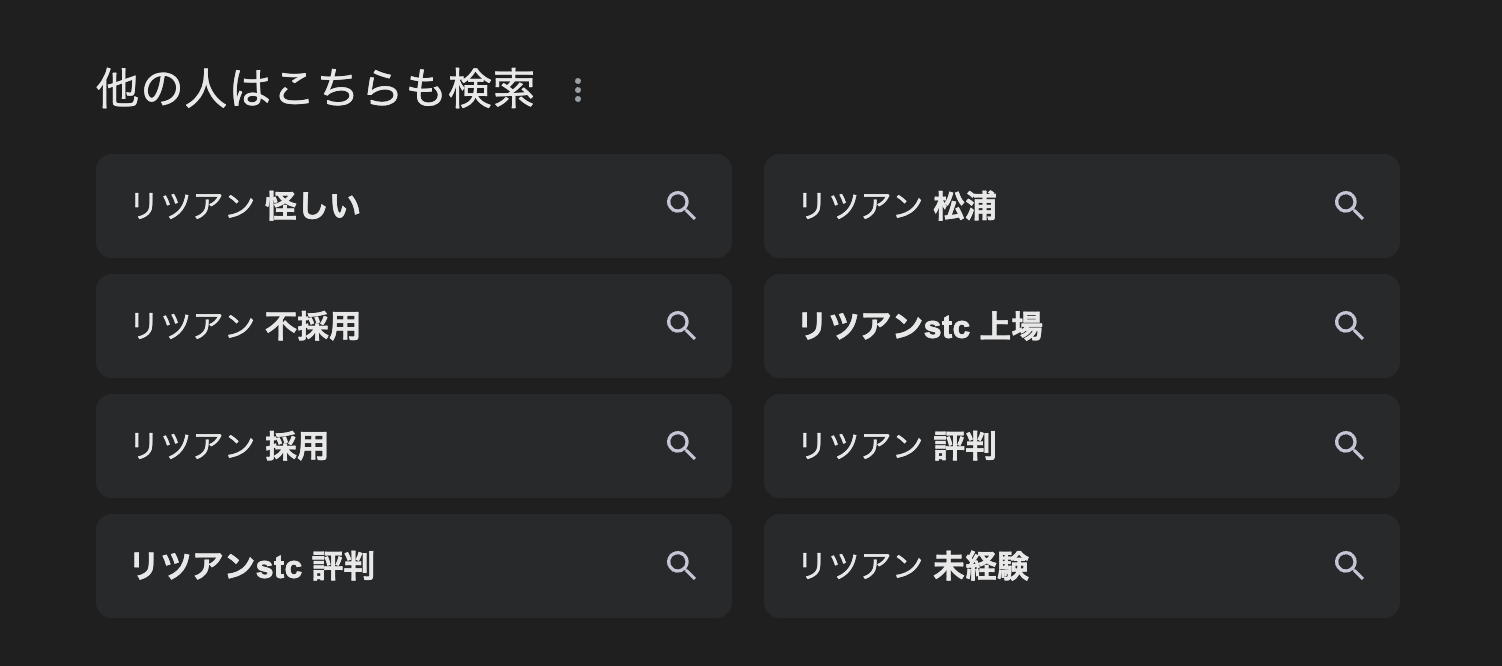Screen dimensions: 1502x666
Task: Select the magnifier icon beside リツアン 評判
Action: tap(1349, 446)
